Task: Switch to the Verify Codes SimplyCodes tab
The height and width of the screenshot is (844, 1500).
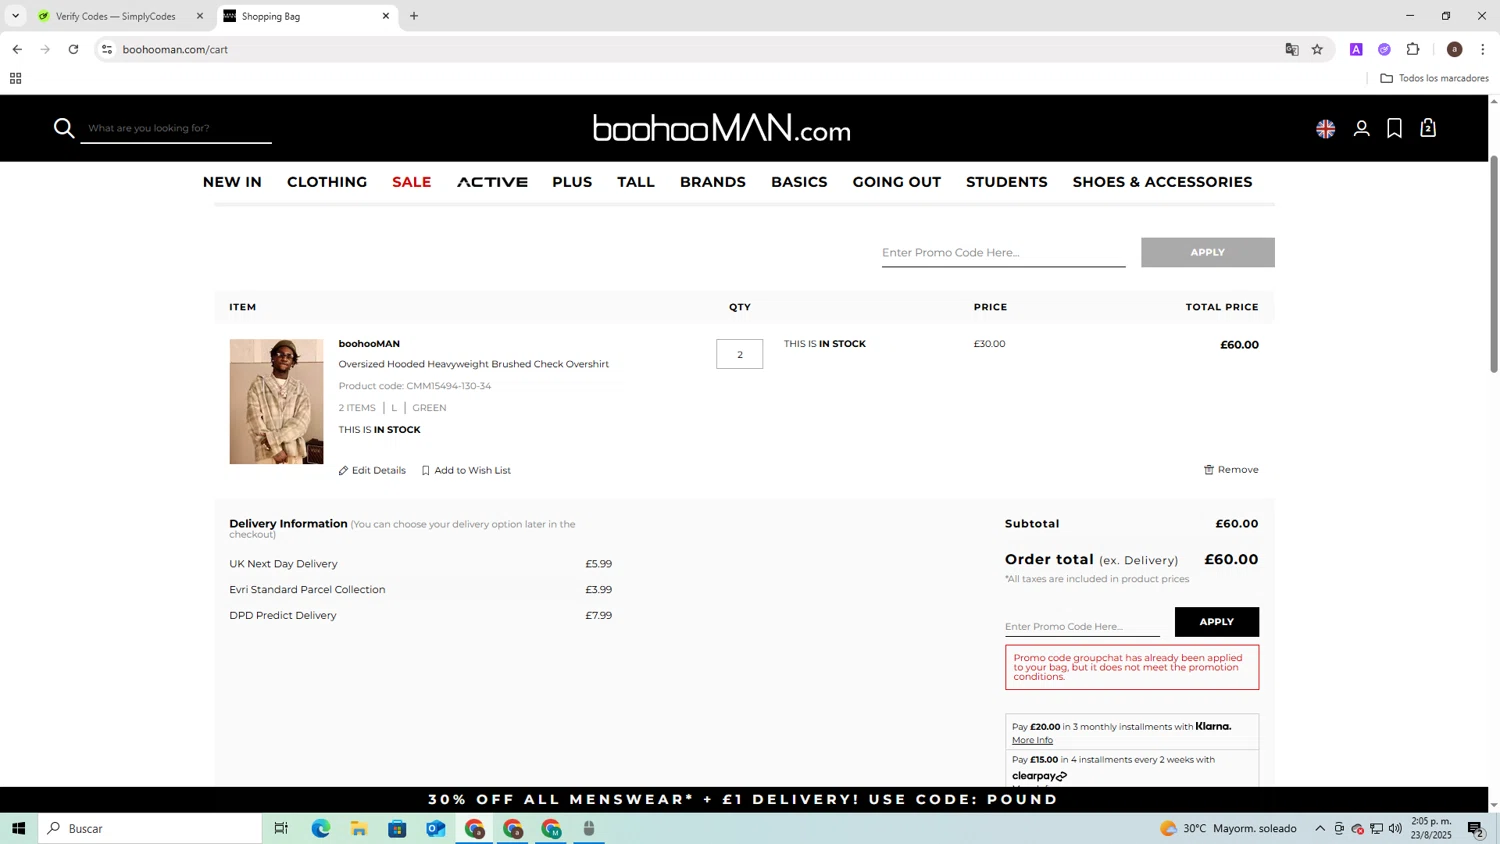Action: (118, 16)
